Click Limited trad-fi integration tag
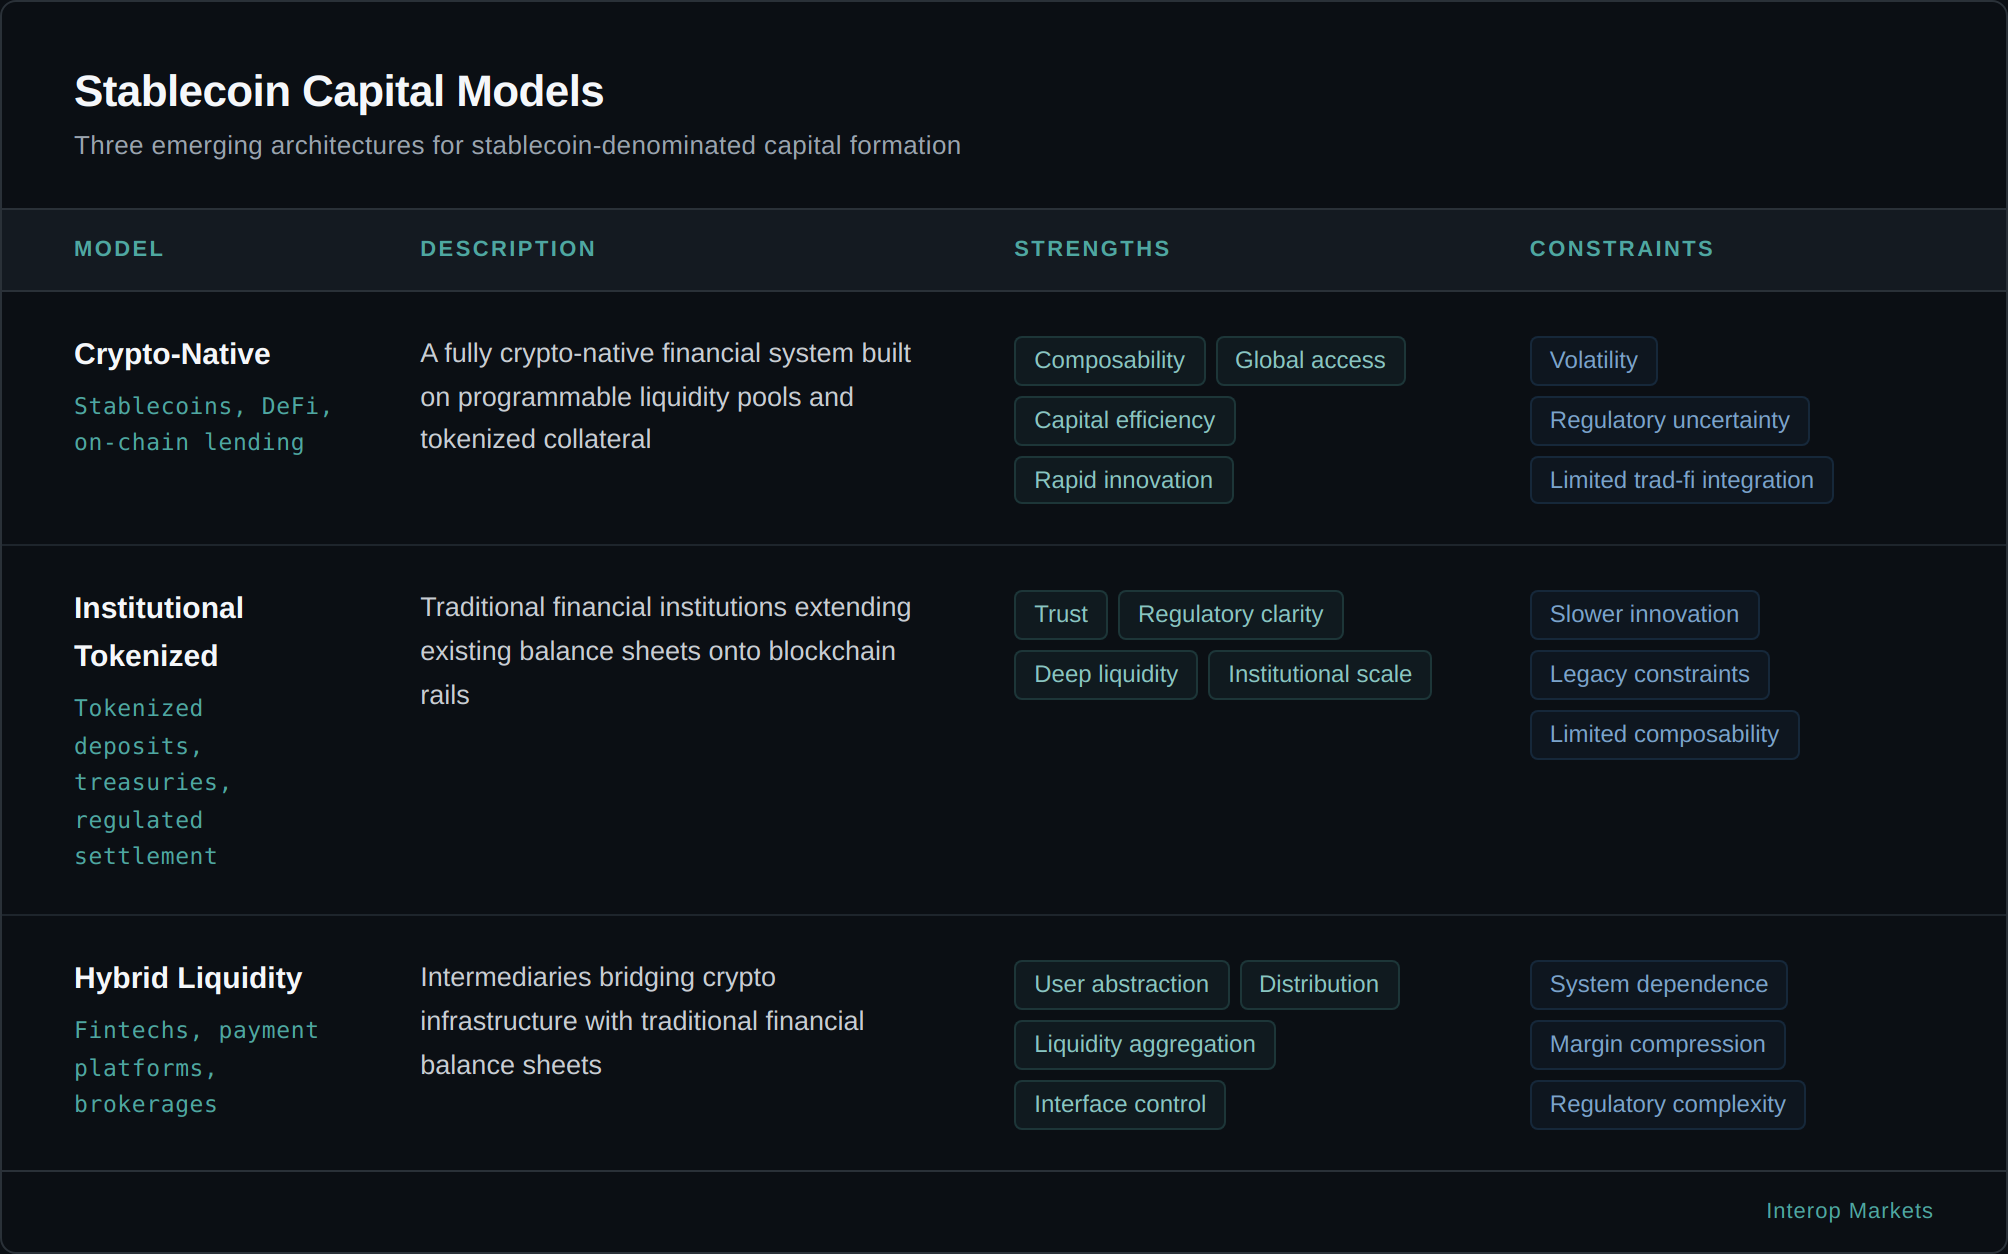 pos(1681,481)
